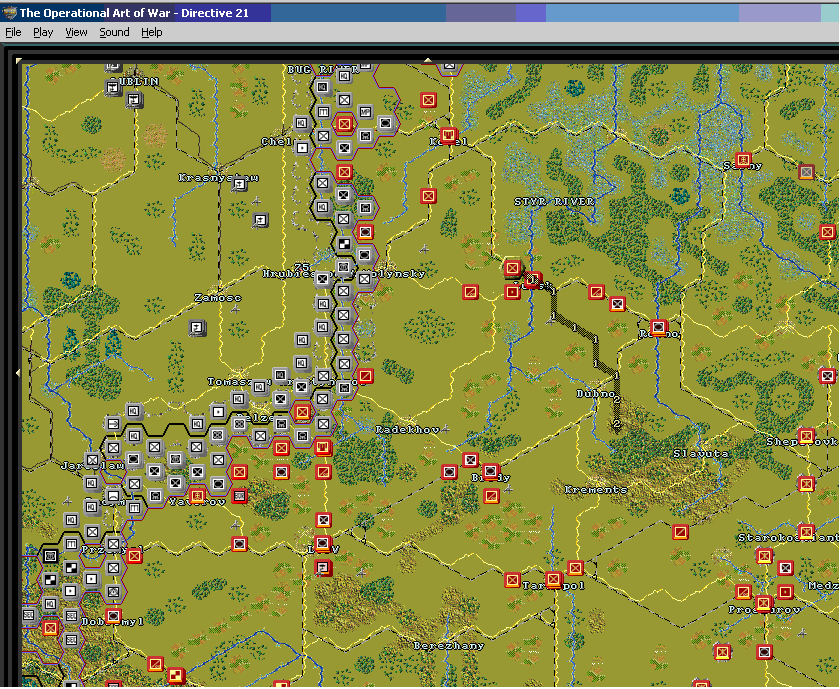Click the Zamosc city label
The image size is (840, 689).
click(218, 297)
